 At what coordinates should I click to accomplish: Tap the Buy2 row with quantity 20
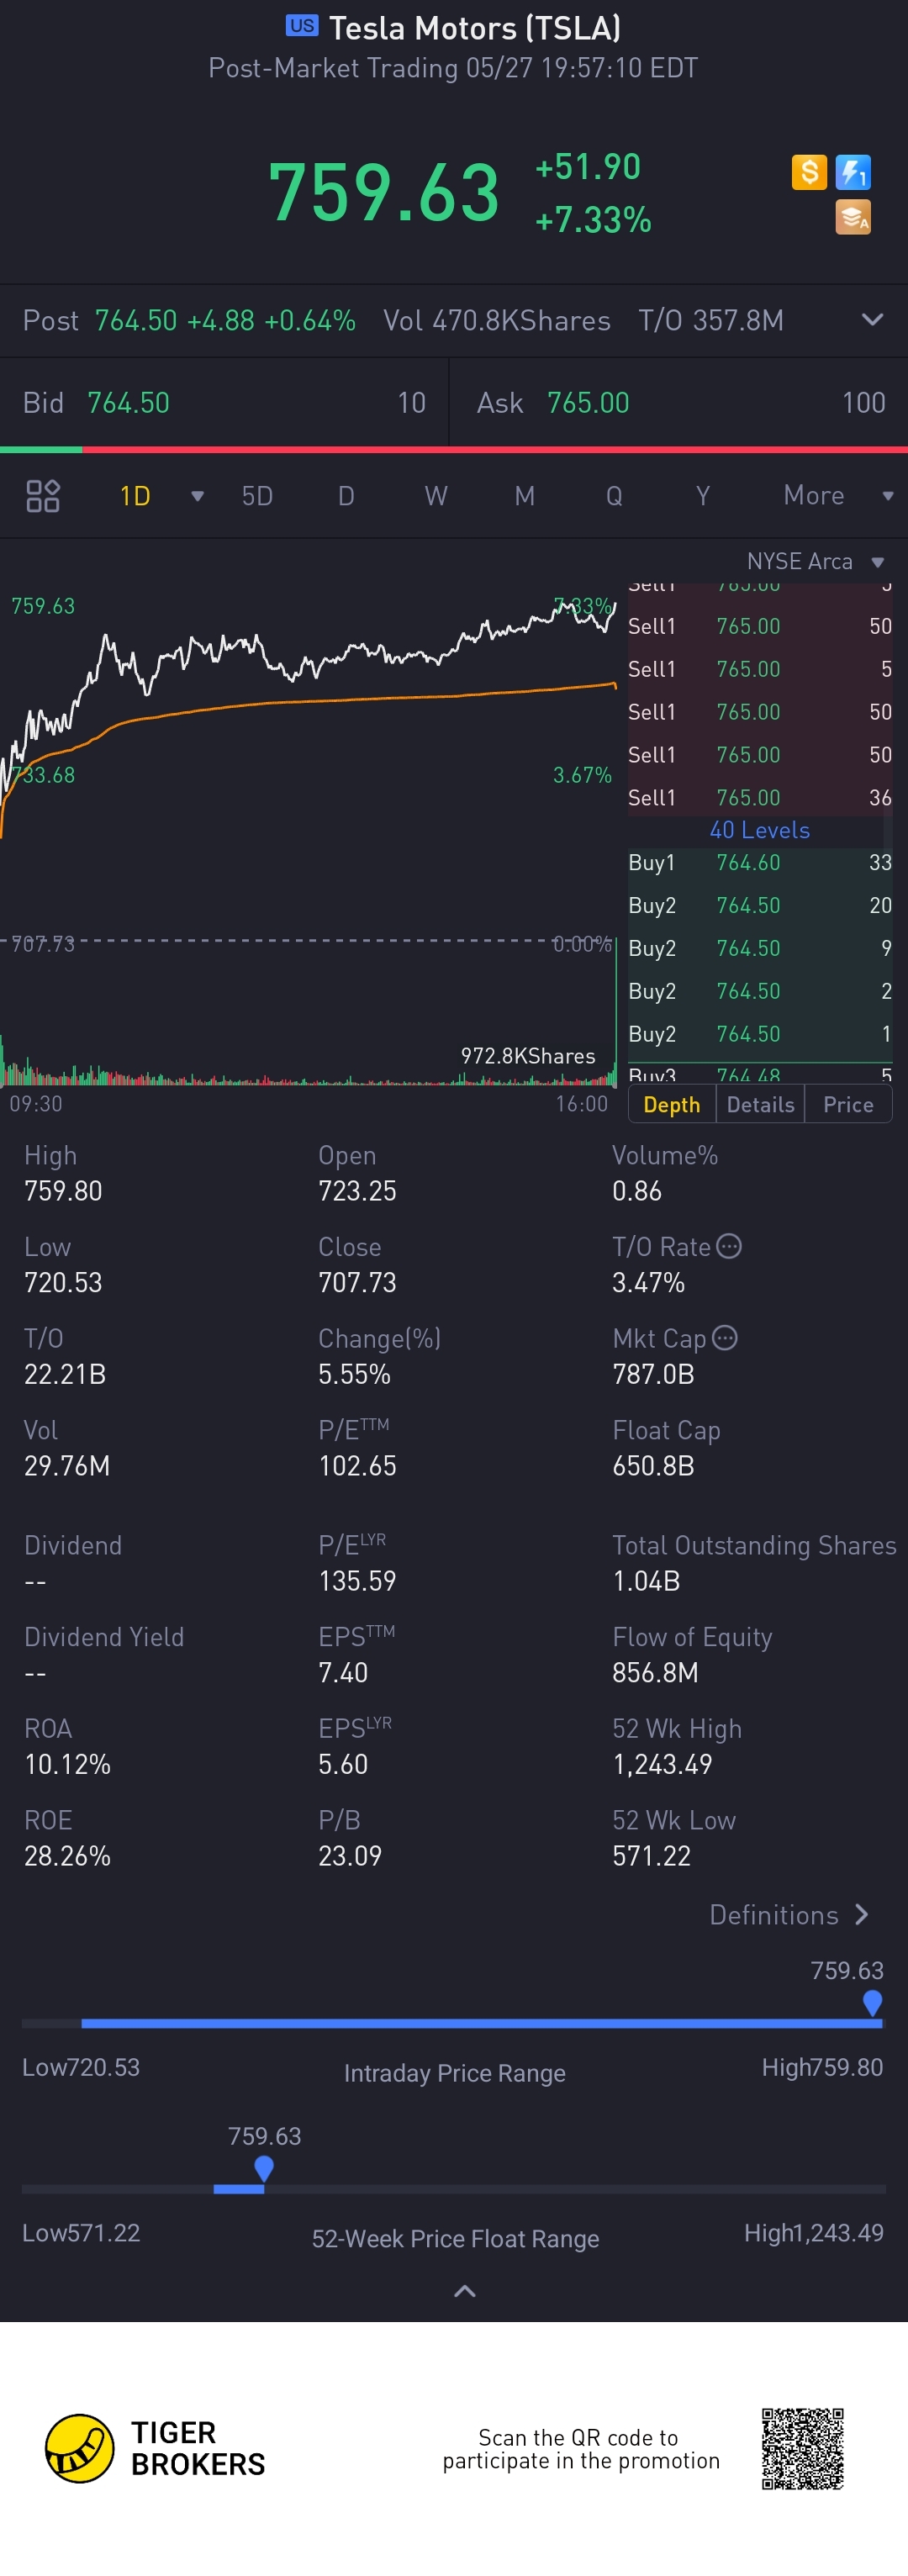point(759,905)
